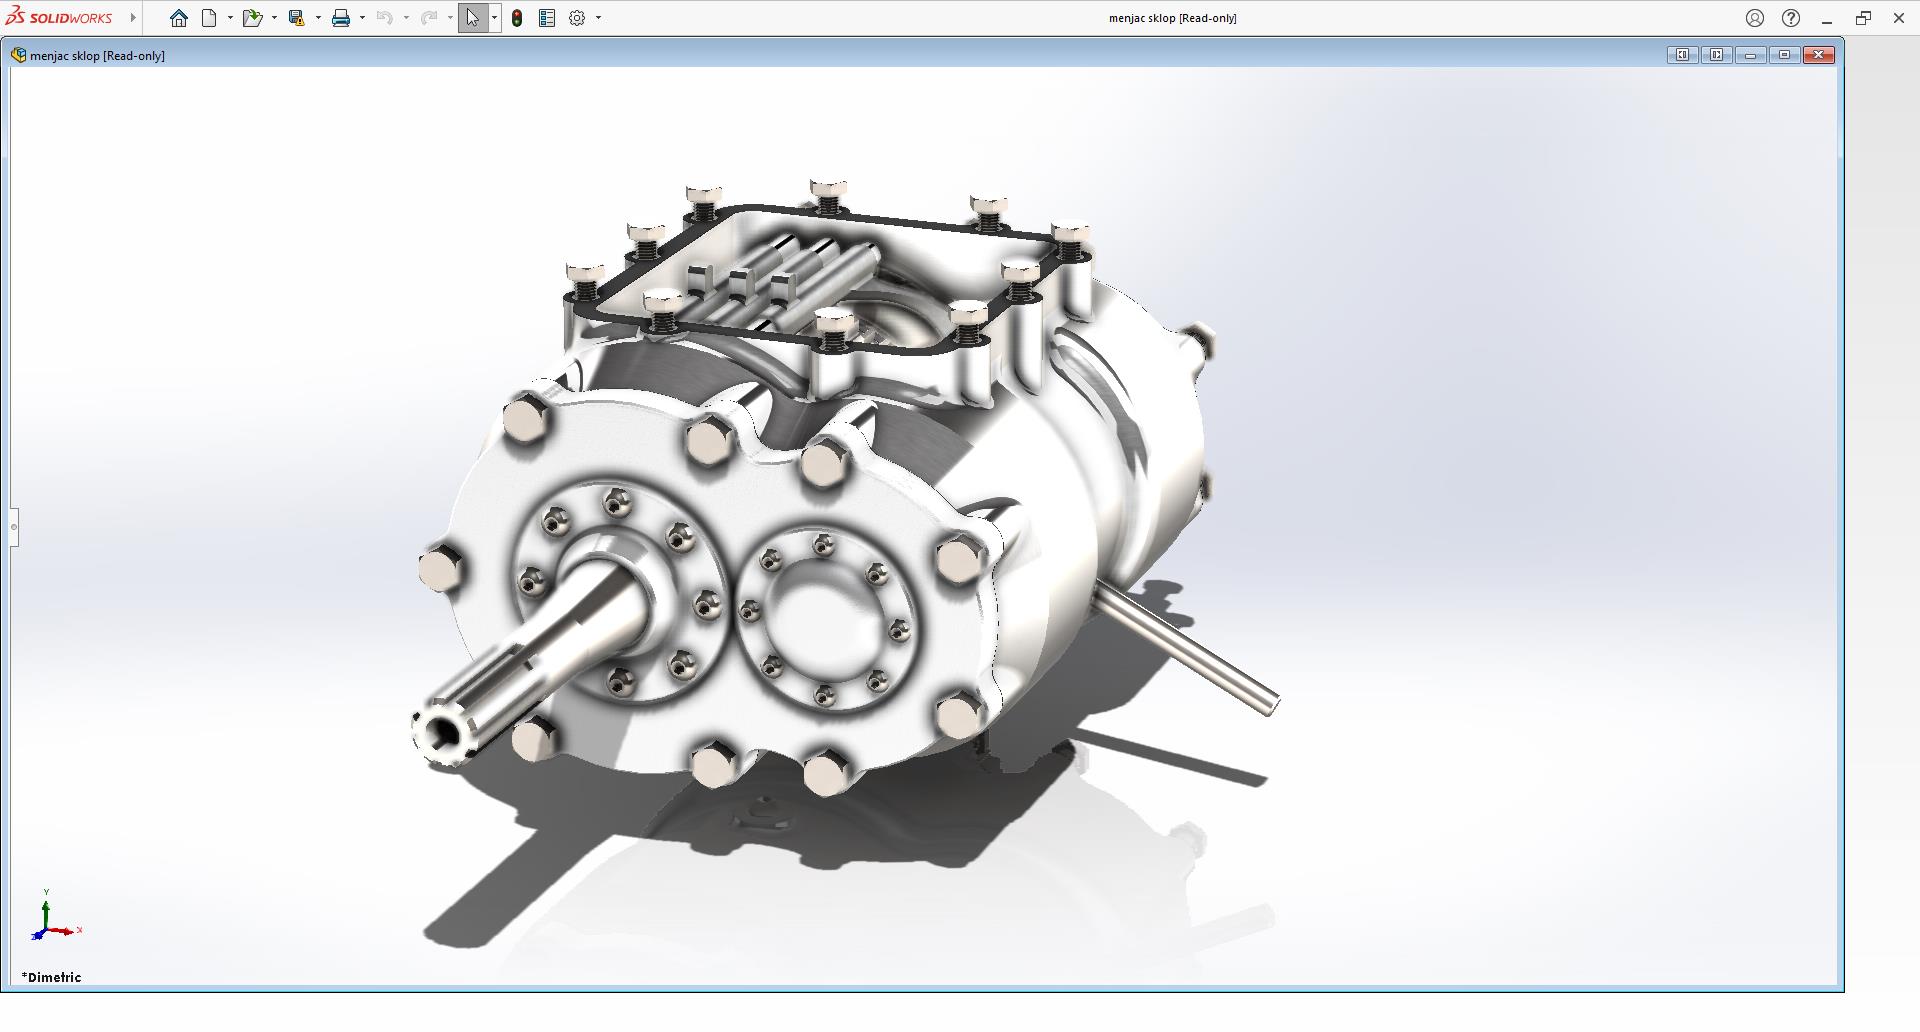Print the current document

click(x=341, y=18)
